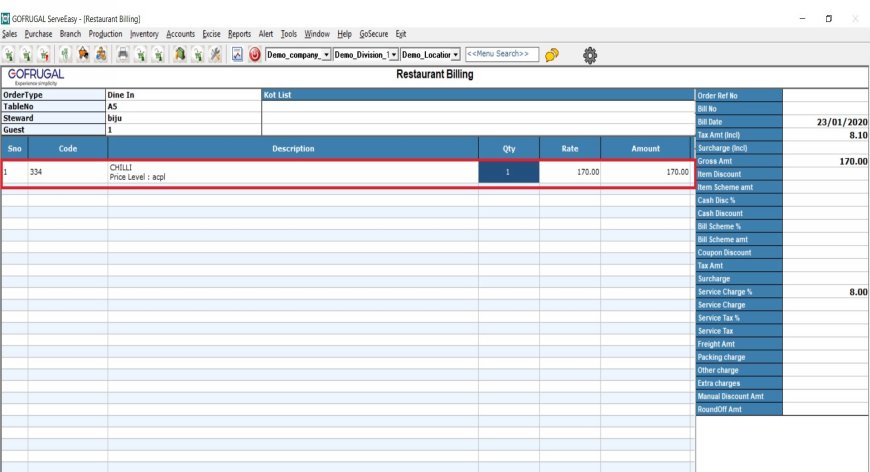Click the Qty column header
The image size is (870, 472).
(x=509, y=149)
